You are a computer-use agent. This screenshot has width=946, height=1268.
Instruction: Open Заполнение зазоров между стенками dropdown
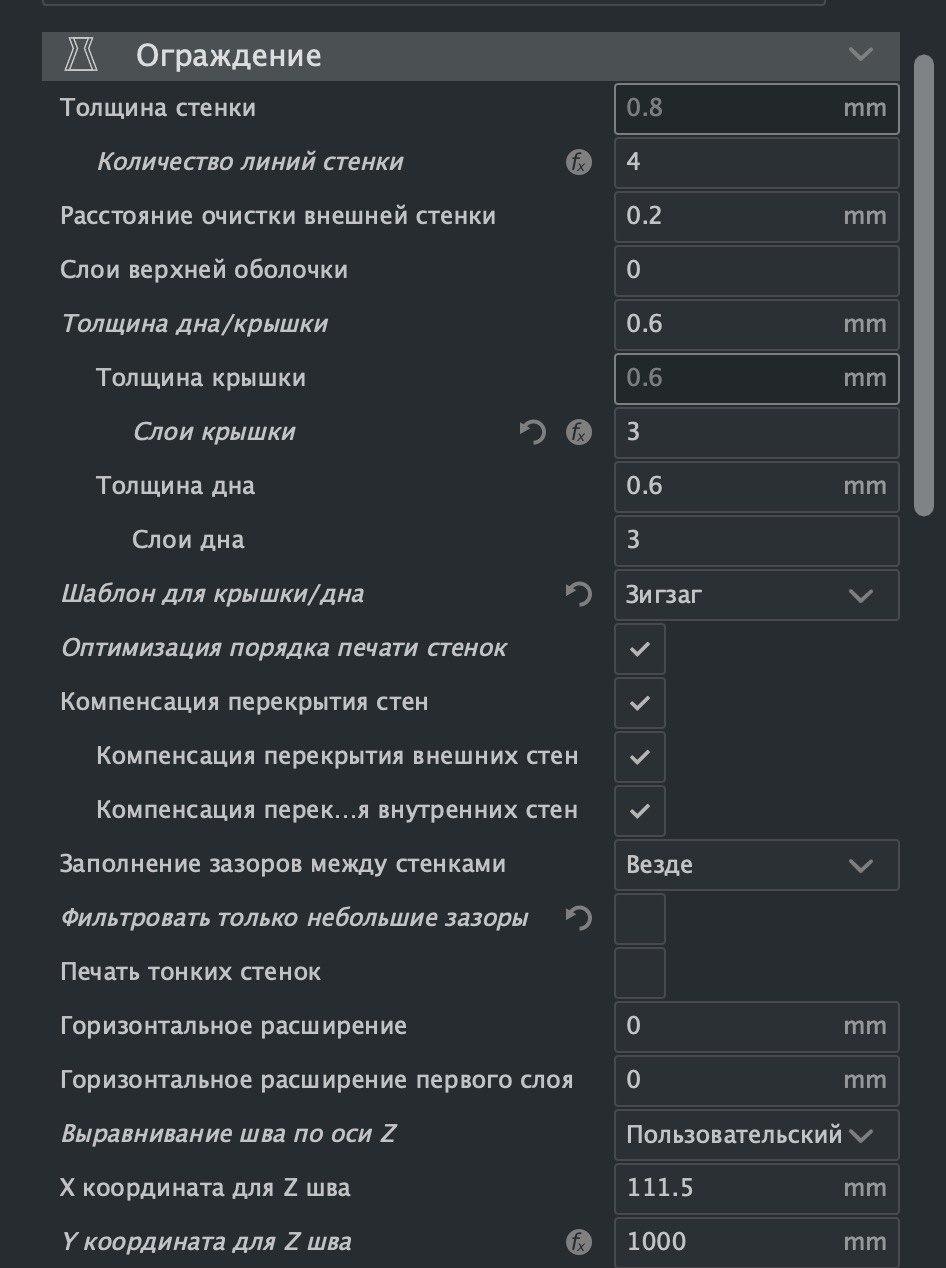[757, 865]
